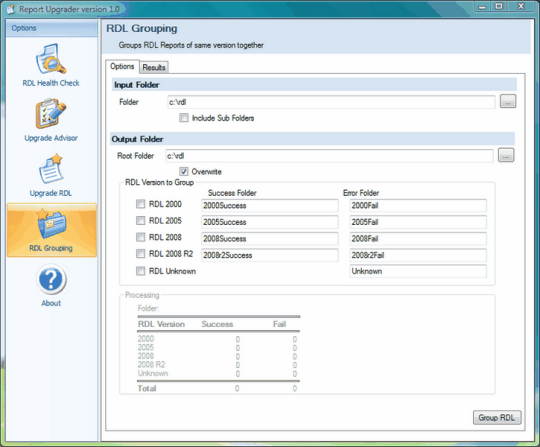Open the RDL Health Check icon
Screen dimensions: 540x447
click(51, 59)
